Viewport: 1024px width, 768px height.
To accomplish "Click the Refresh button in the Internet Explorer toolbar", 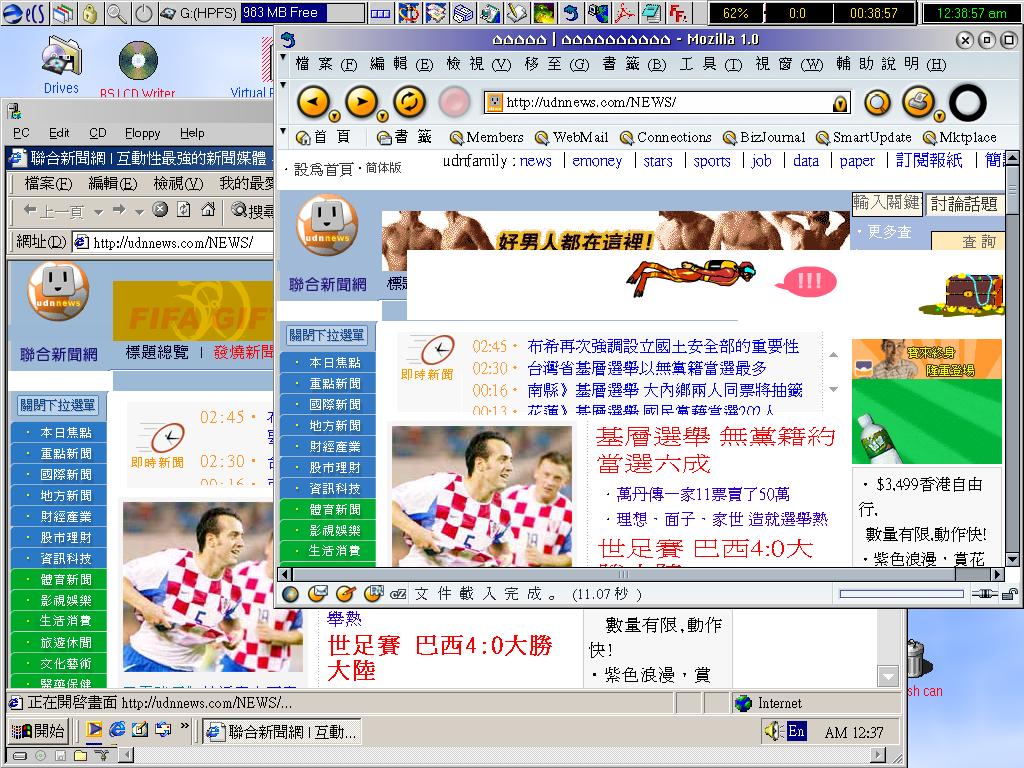I will [x=184, y=210].
